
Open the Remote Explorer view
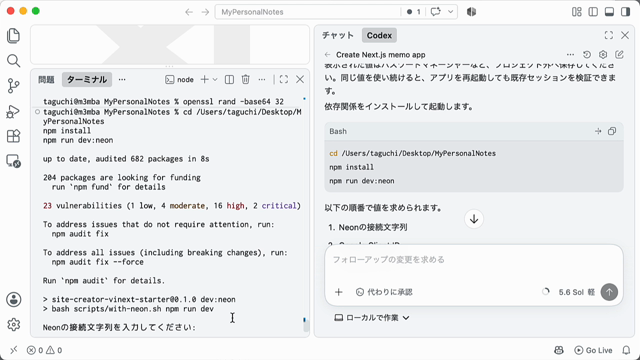pos(13,161)
